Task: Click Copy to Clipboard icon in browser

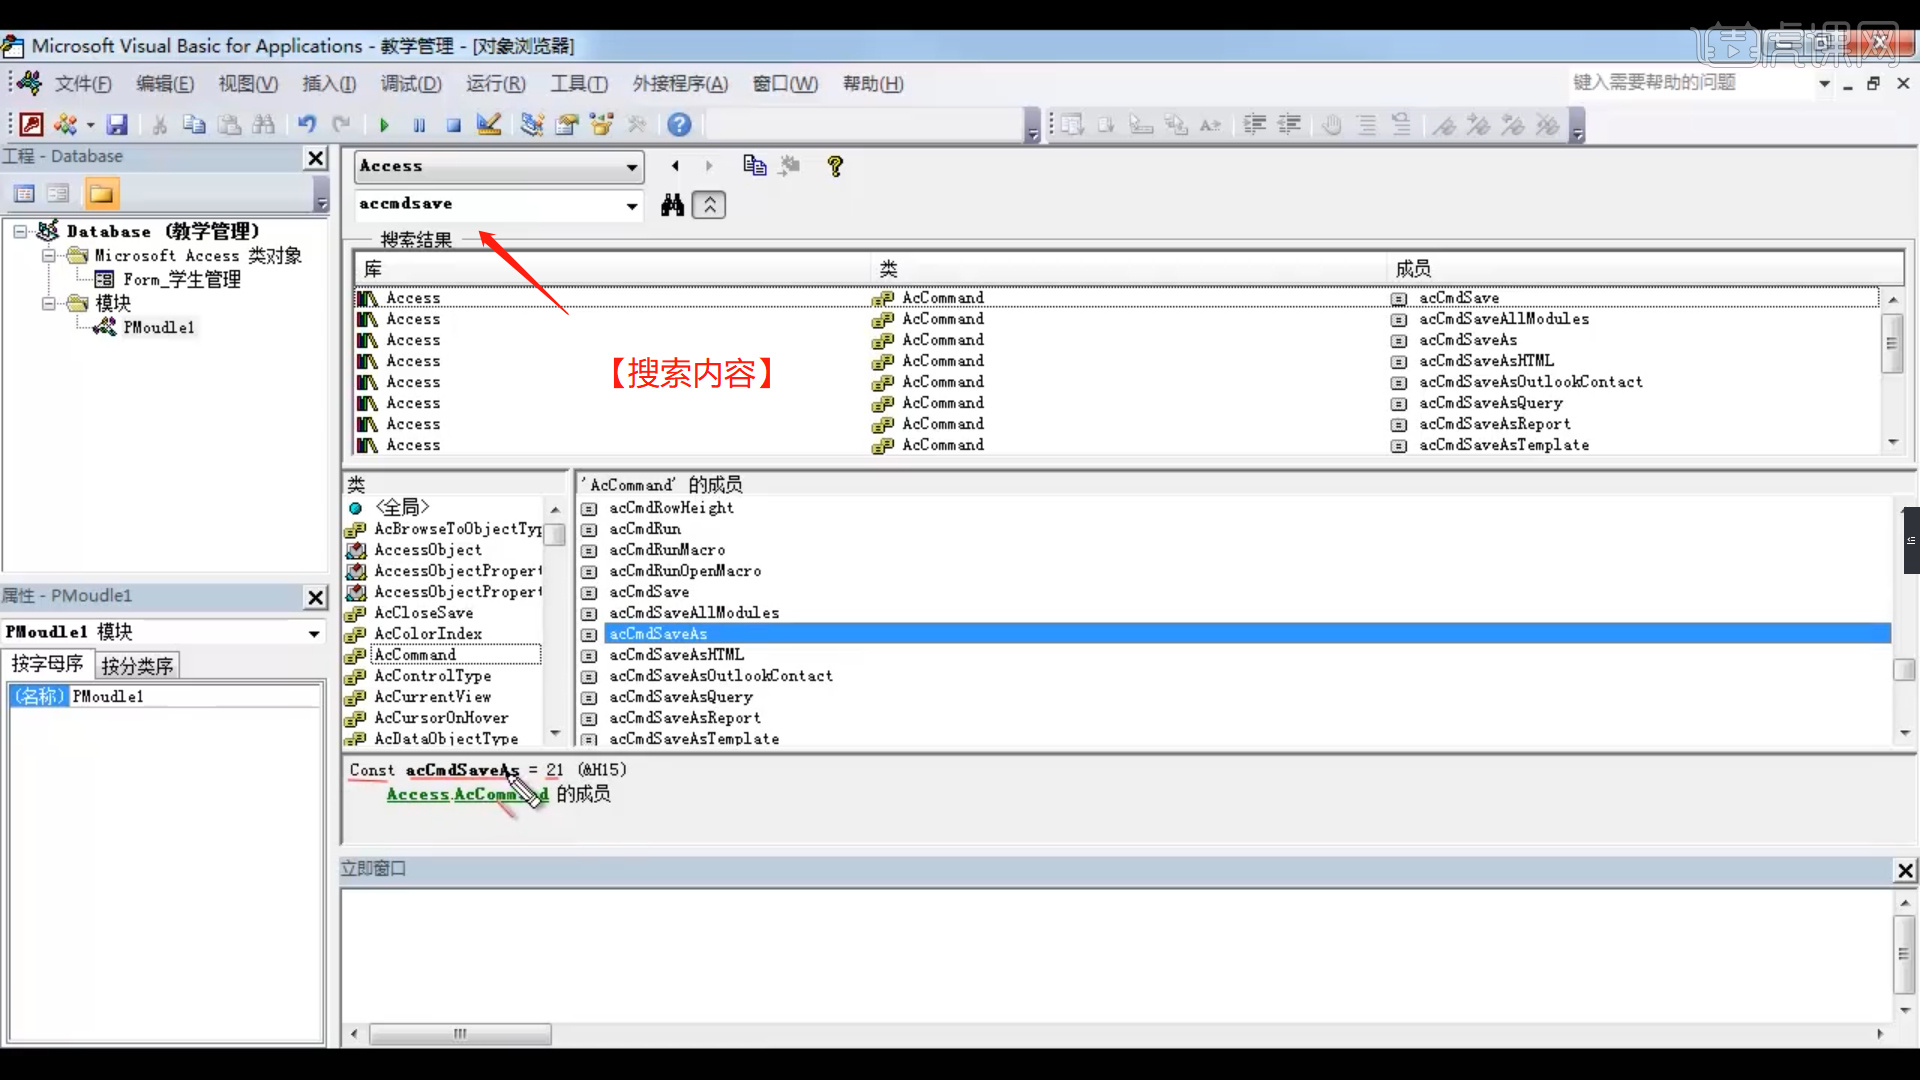Action: 754,166
